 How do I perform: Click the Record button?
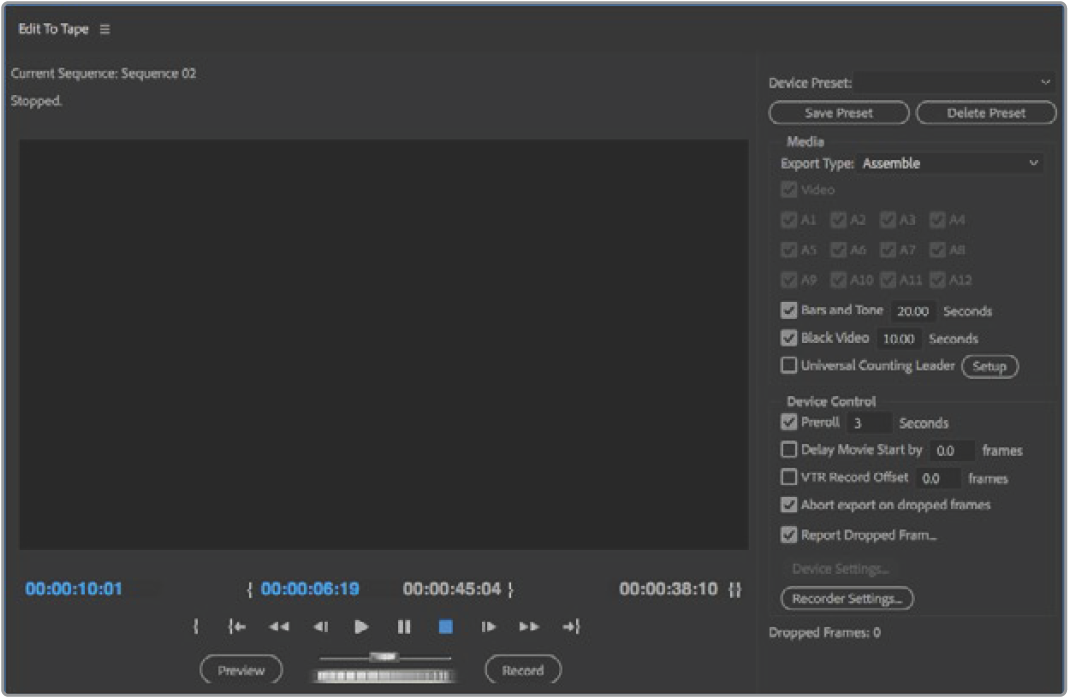click(522, 671)
